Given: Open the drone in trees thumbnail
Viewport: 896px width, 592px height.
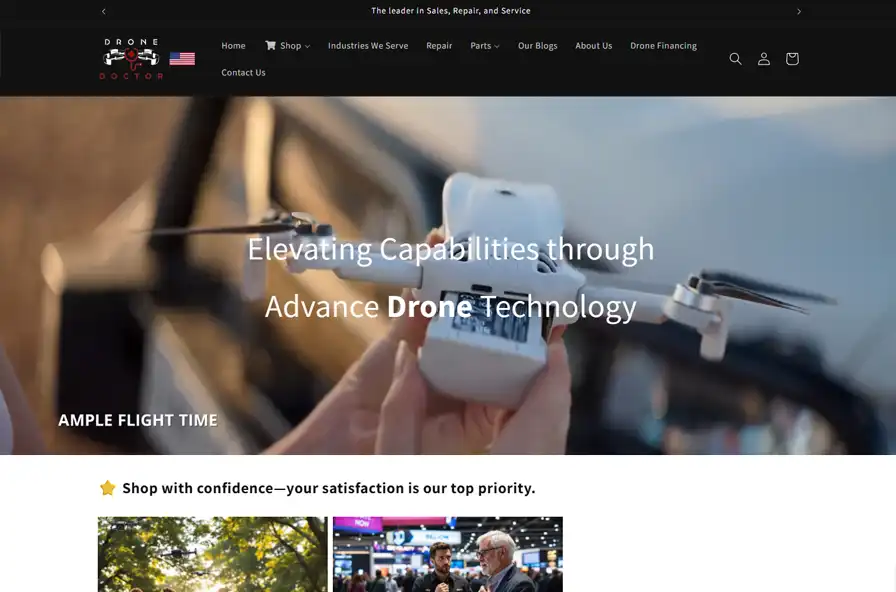Looking at the screenshot, I should [x=213, y=554].
